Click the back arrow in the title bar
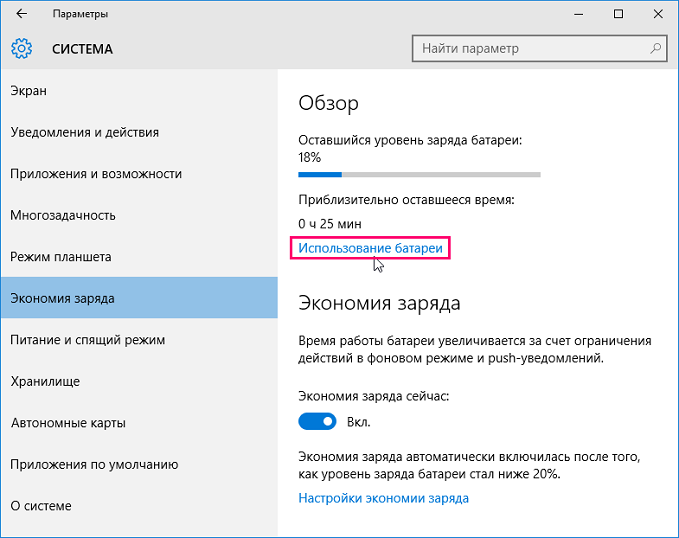The width and height of the screenshot is (679, 538). tap(21, 14)
